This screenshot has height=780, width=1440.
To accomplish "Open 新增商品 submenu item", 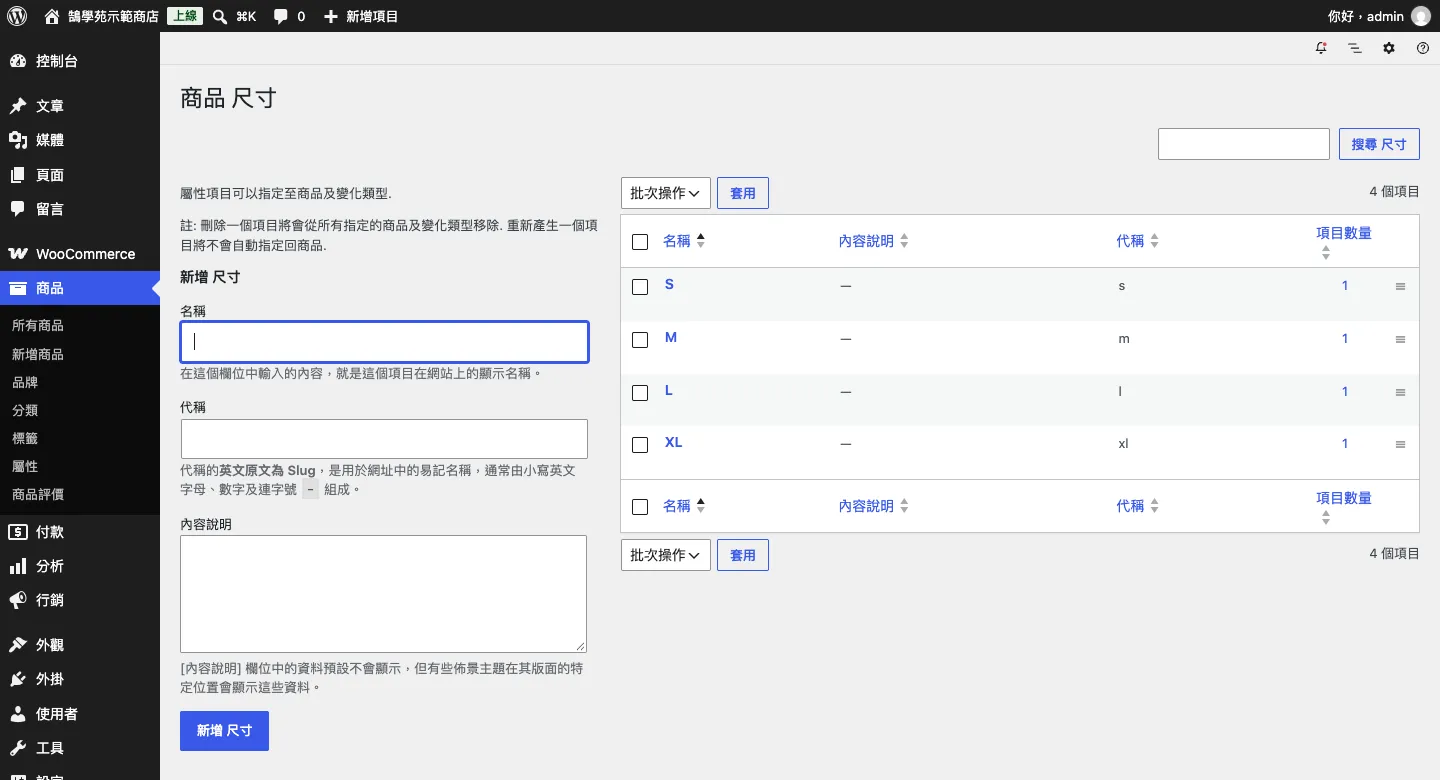I will pos(38,354).
